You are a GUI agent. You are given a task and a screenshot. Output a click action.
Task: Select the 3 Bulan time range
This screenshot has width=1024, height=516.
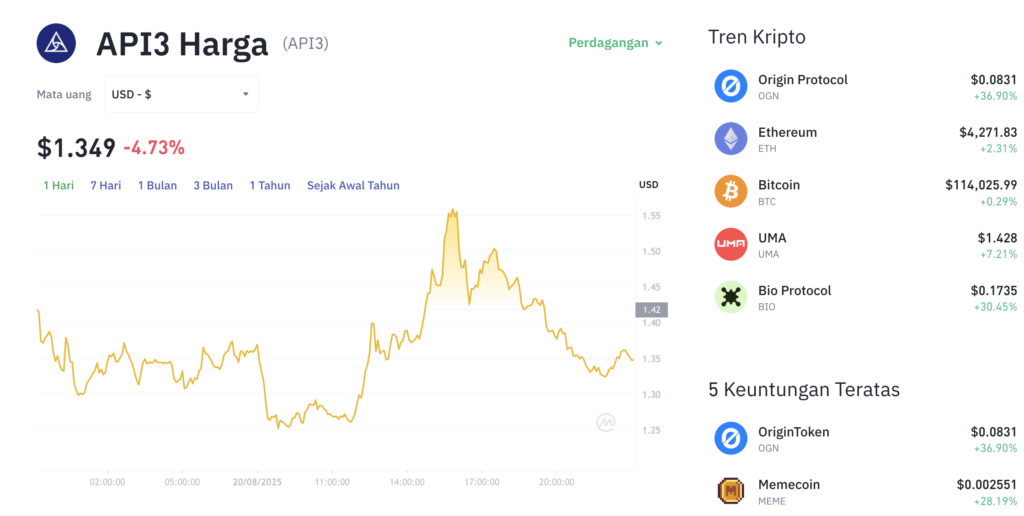(213, 185)
